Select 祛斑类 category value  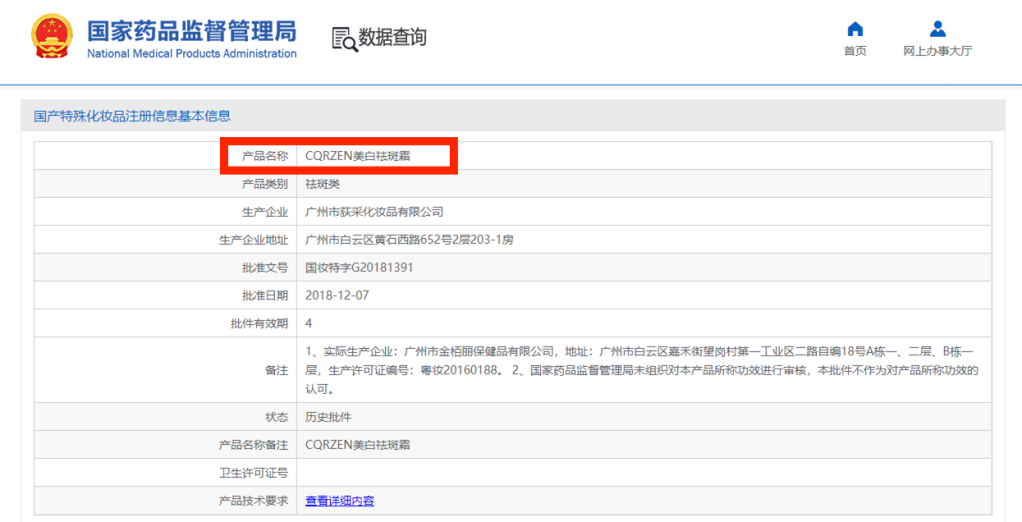point(323,184)
